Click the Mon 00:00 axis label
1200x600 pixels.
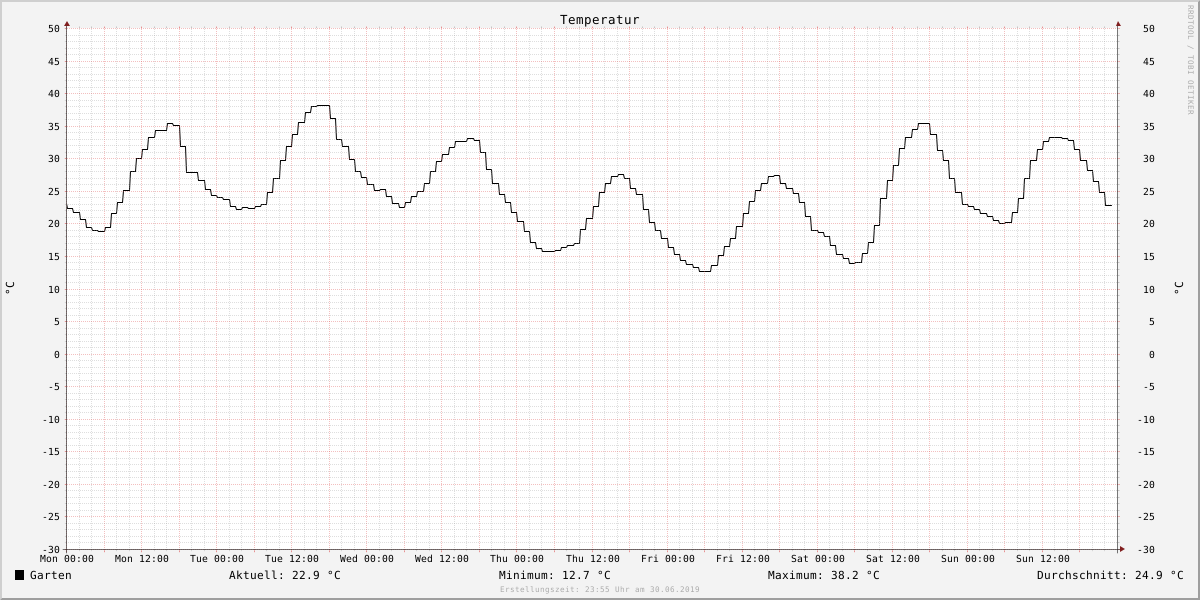coord(67,559)
